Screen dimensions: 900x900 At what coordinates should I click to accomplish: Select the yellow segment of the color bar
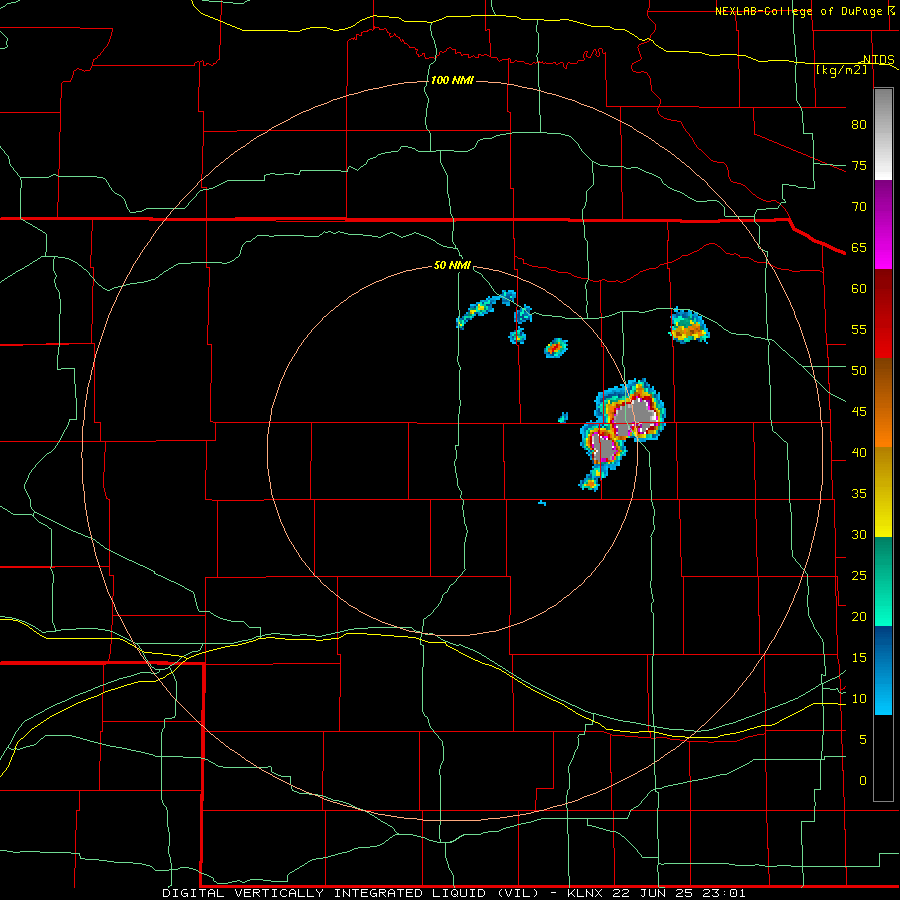coord(883,492)
